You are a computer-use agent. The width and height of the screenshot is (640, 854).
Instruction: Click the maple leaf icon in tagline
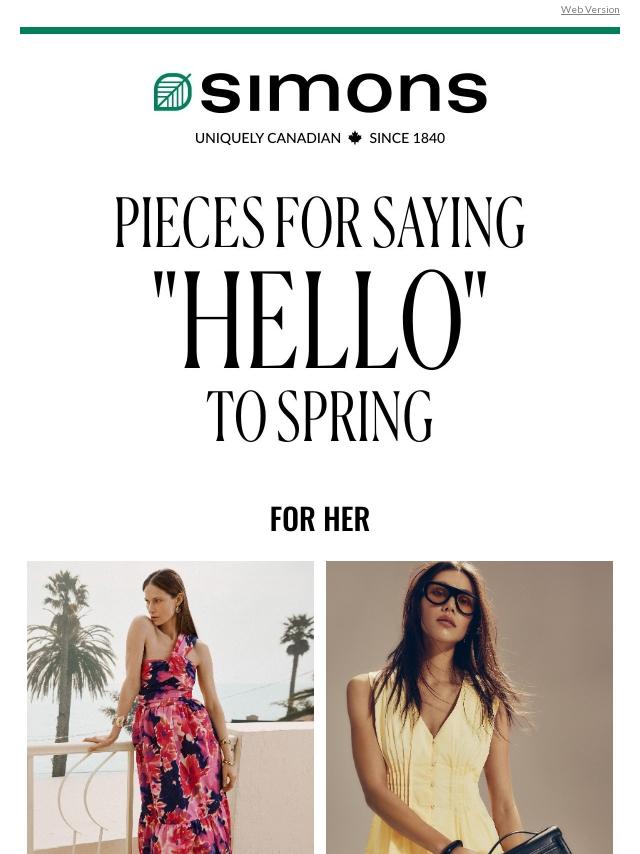[x=355, y=138]
